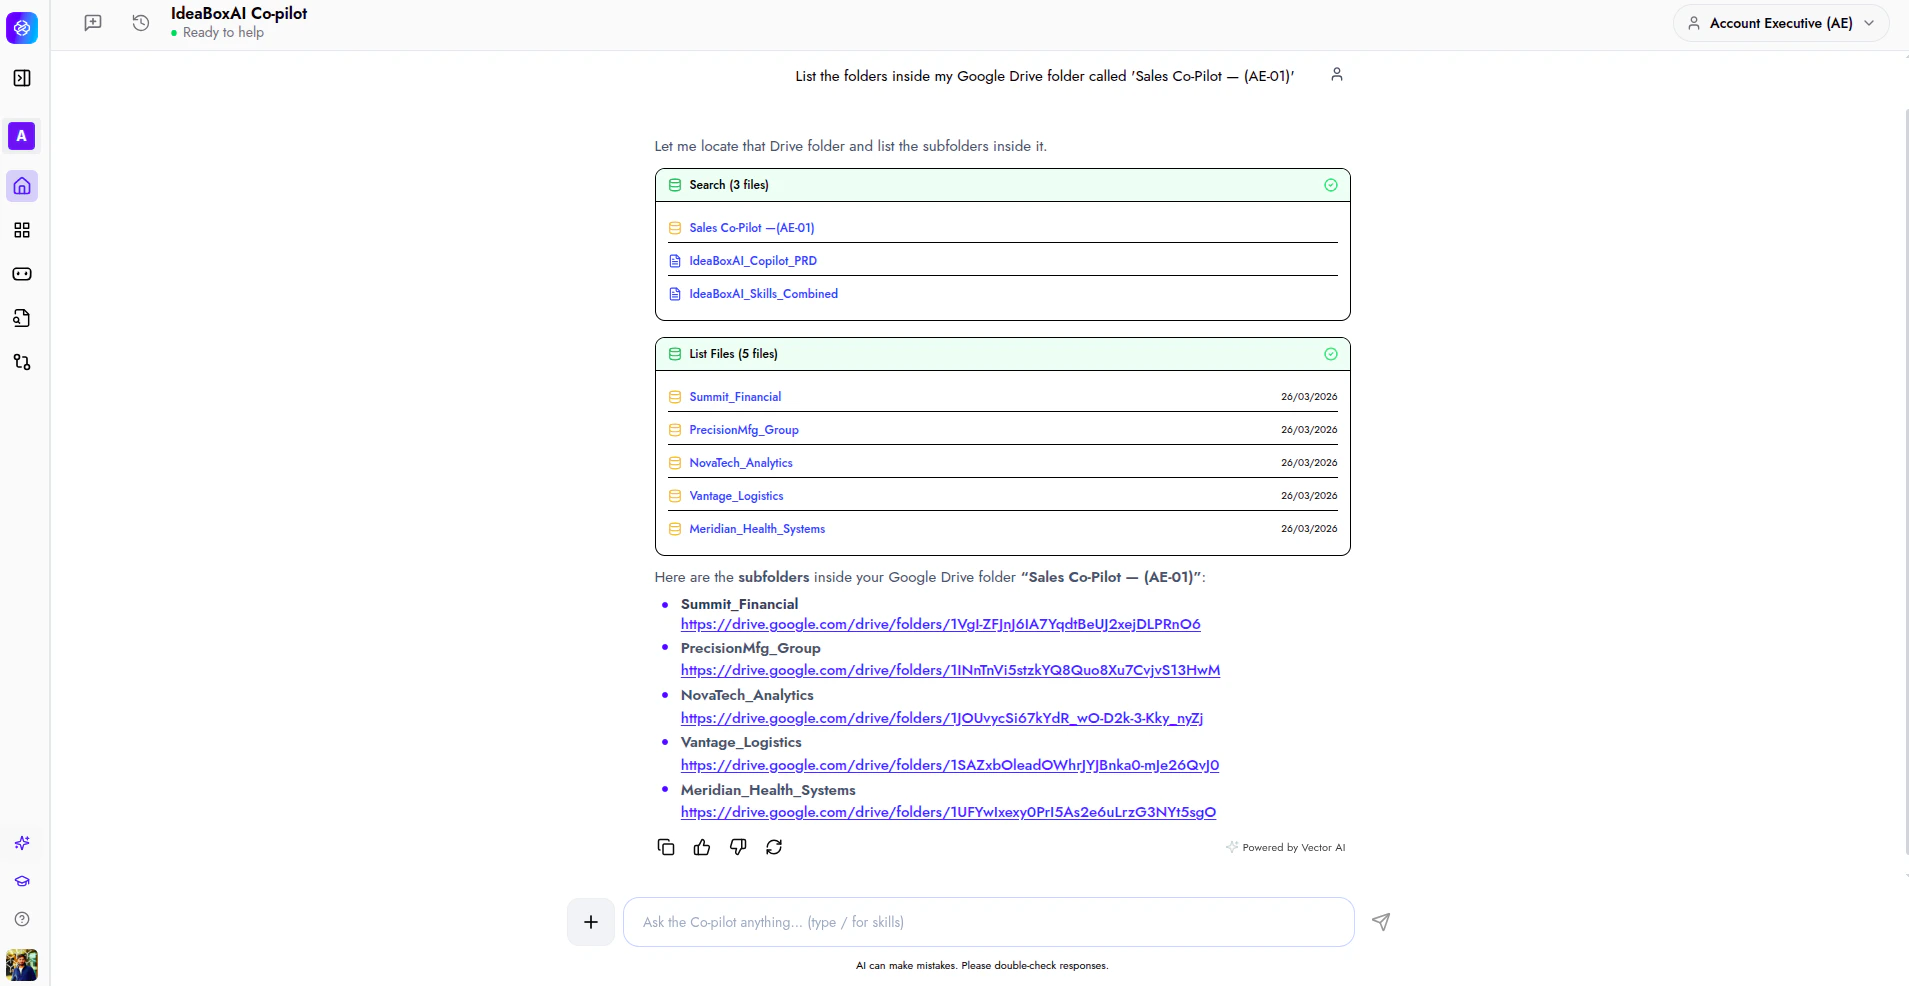Follow the Vantage_Logistics Drive URL
This screenshot has width=1909, height=986.
coord(950,765)
